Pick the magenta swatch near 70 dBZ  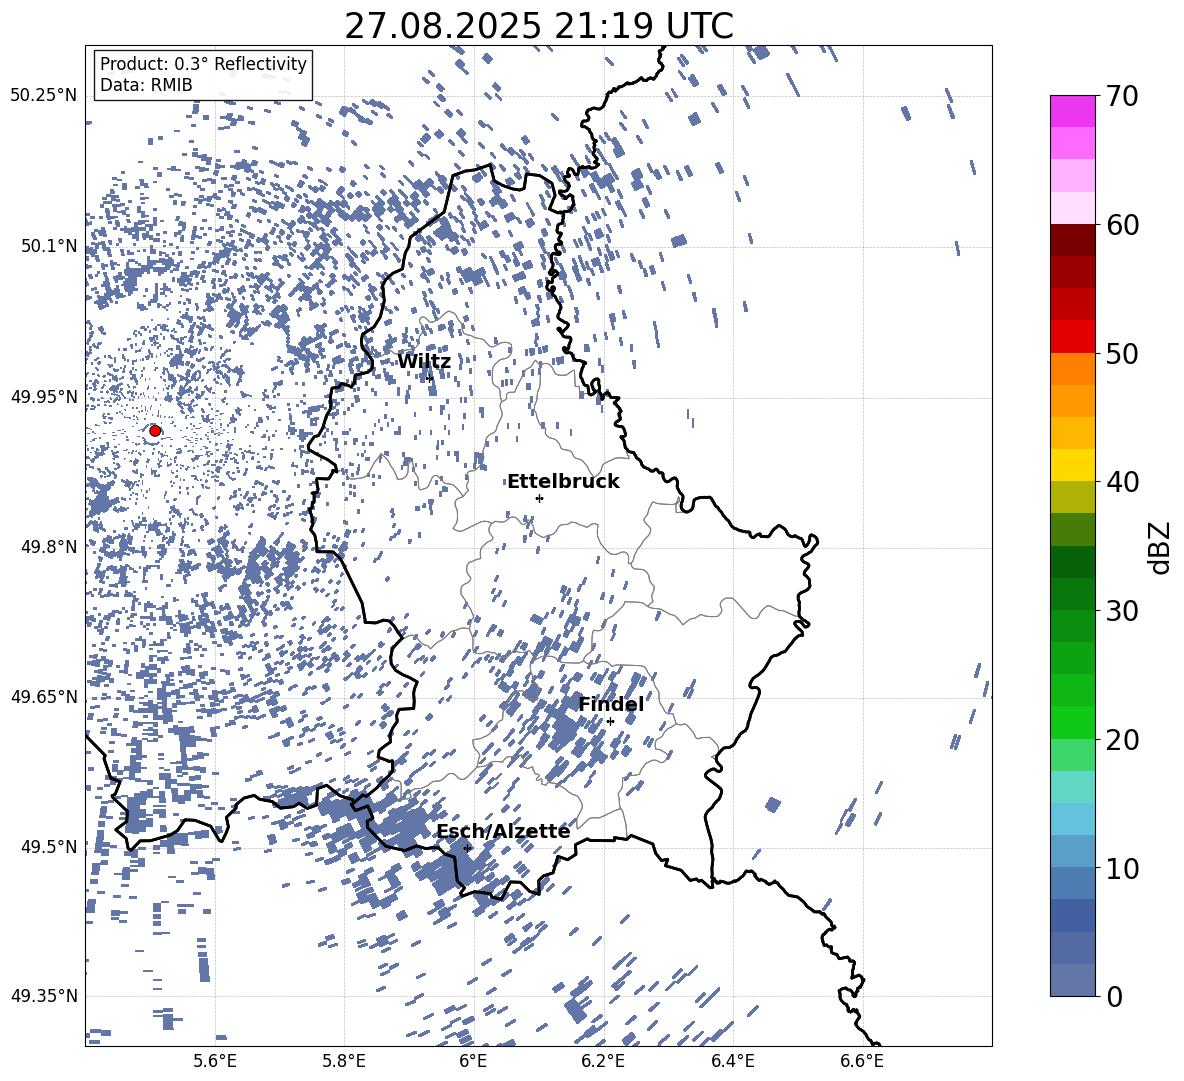1072,111
